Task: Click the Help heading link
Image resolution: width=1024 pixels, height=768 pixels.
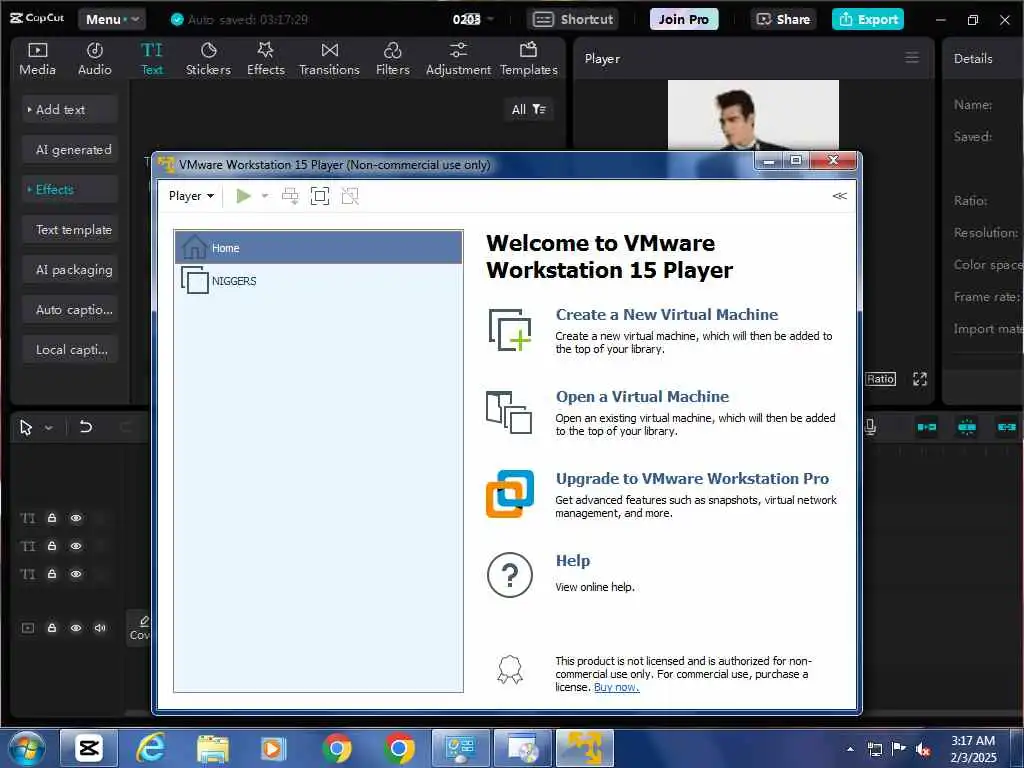Action: [x=573, y=560]
